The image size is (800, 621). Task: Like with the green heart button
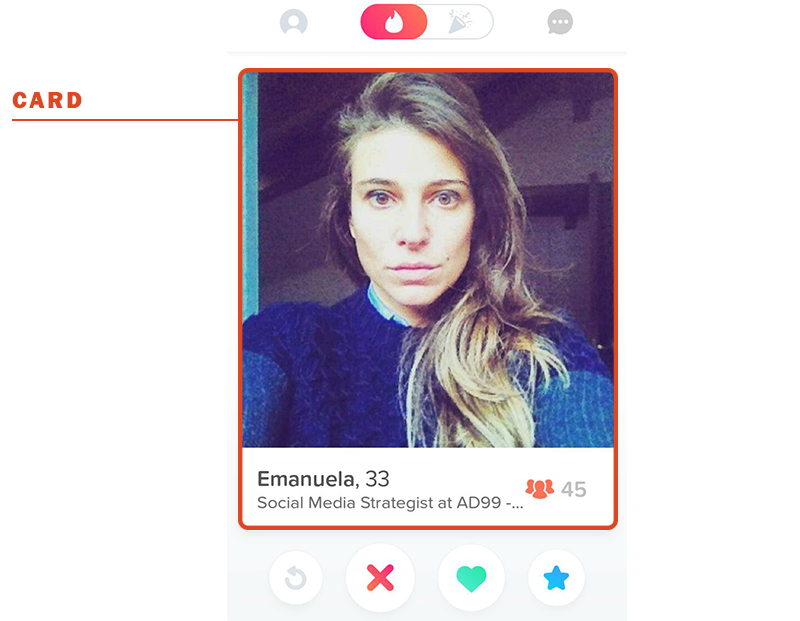coord(471,578)
